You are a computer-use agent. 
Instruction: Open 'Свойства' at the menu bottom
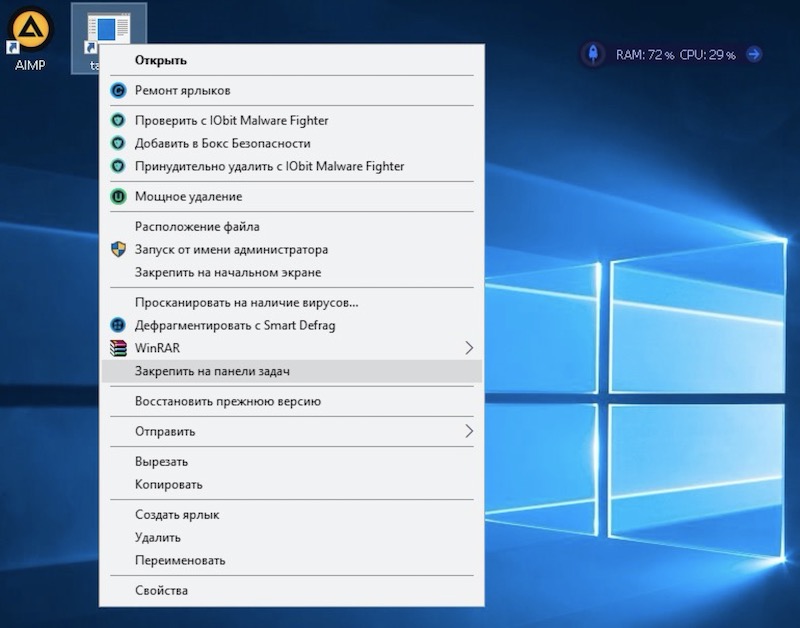tap(292, 591)
